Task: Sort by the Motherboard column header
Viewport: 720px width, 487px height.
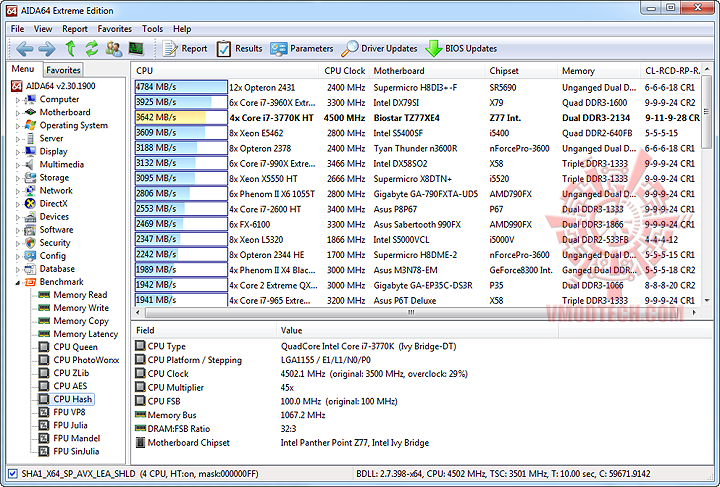Action: click(x=427, y=71)
